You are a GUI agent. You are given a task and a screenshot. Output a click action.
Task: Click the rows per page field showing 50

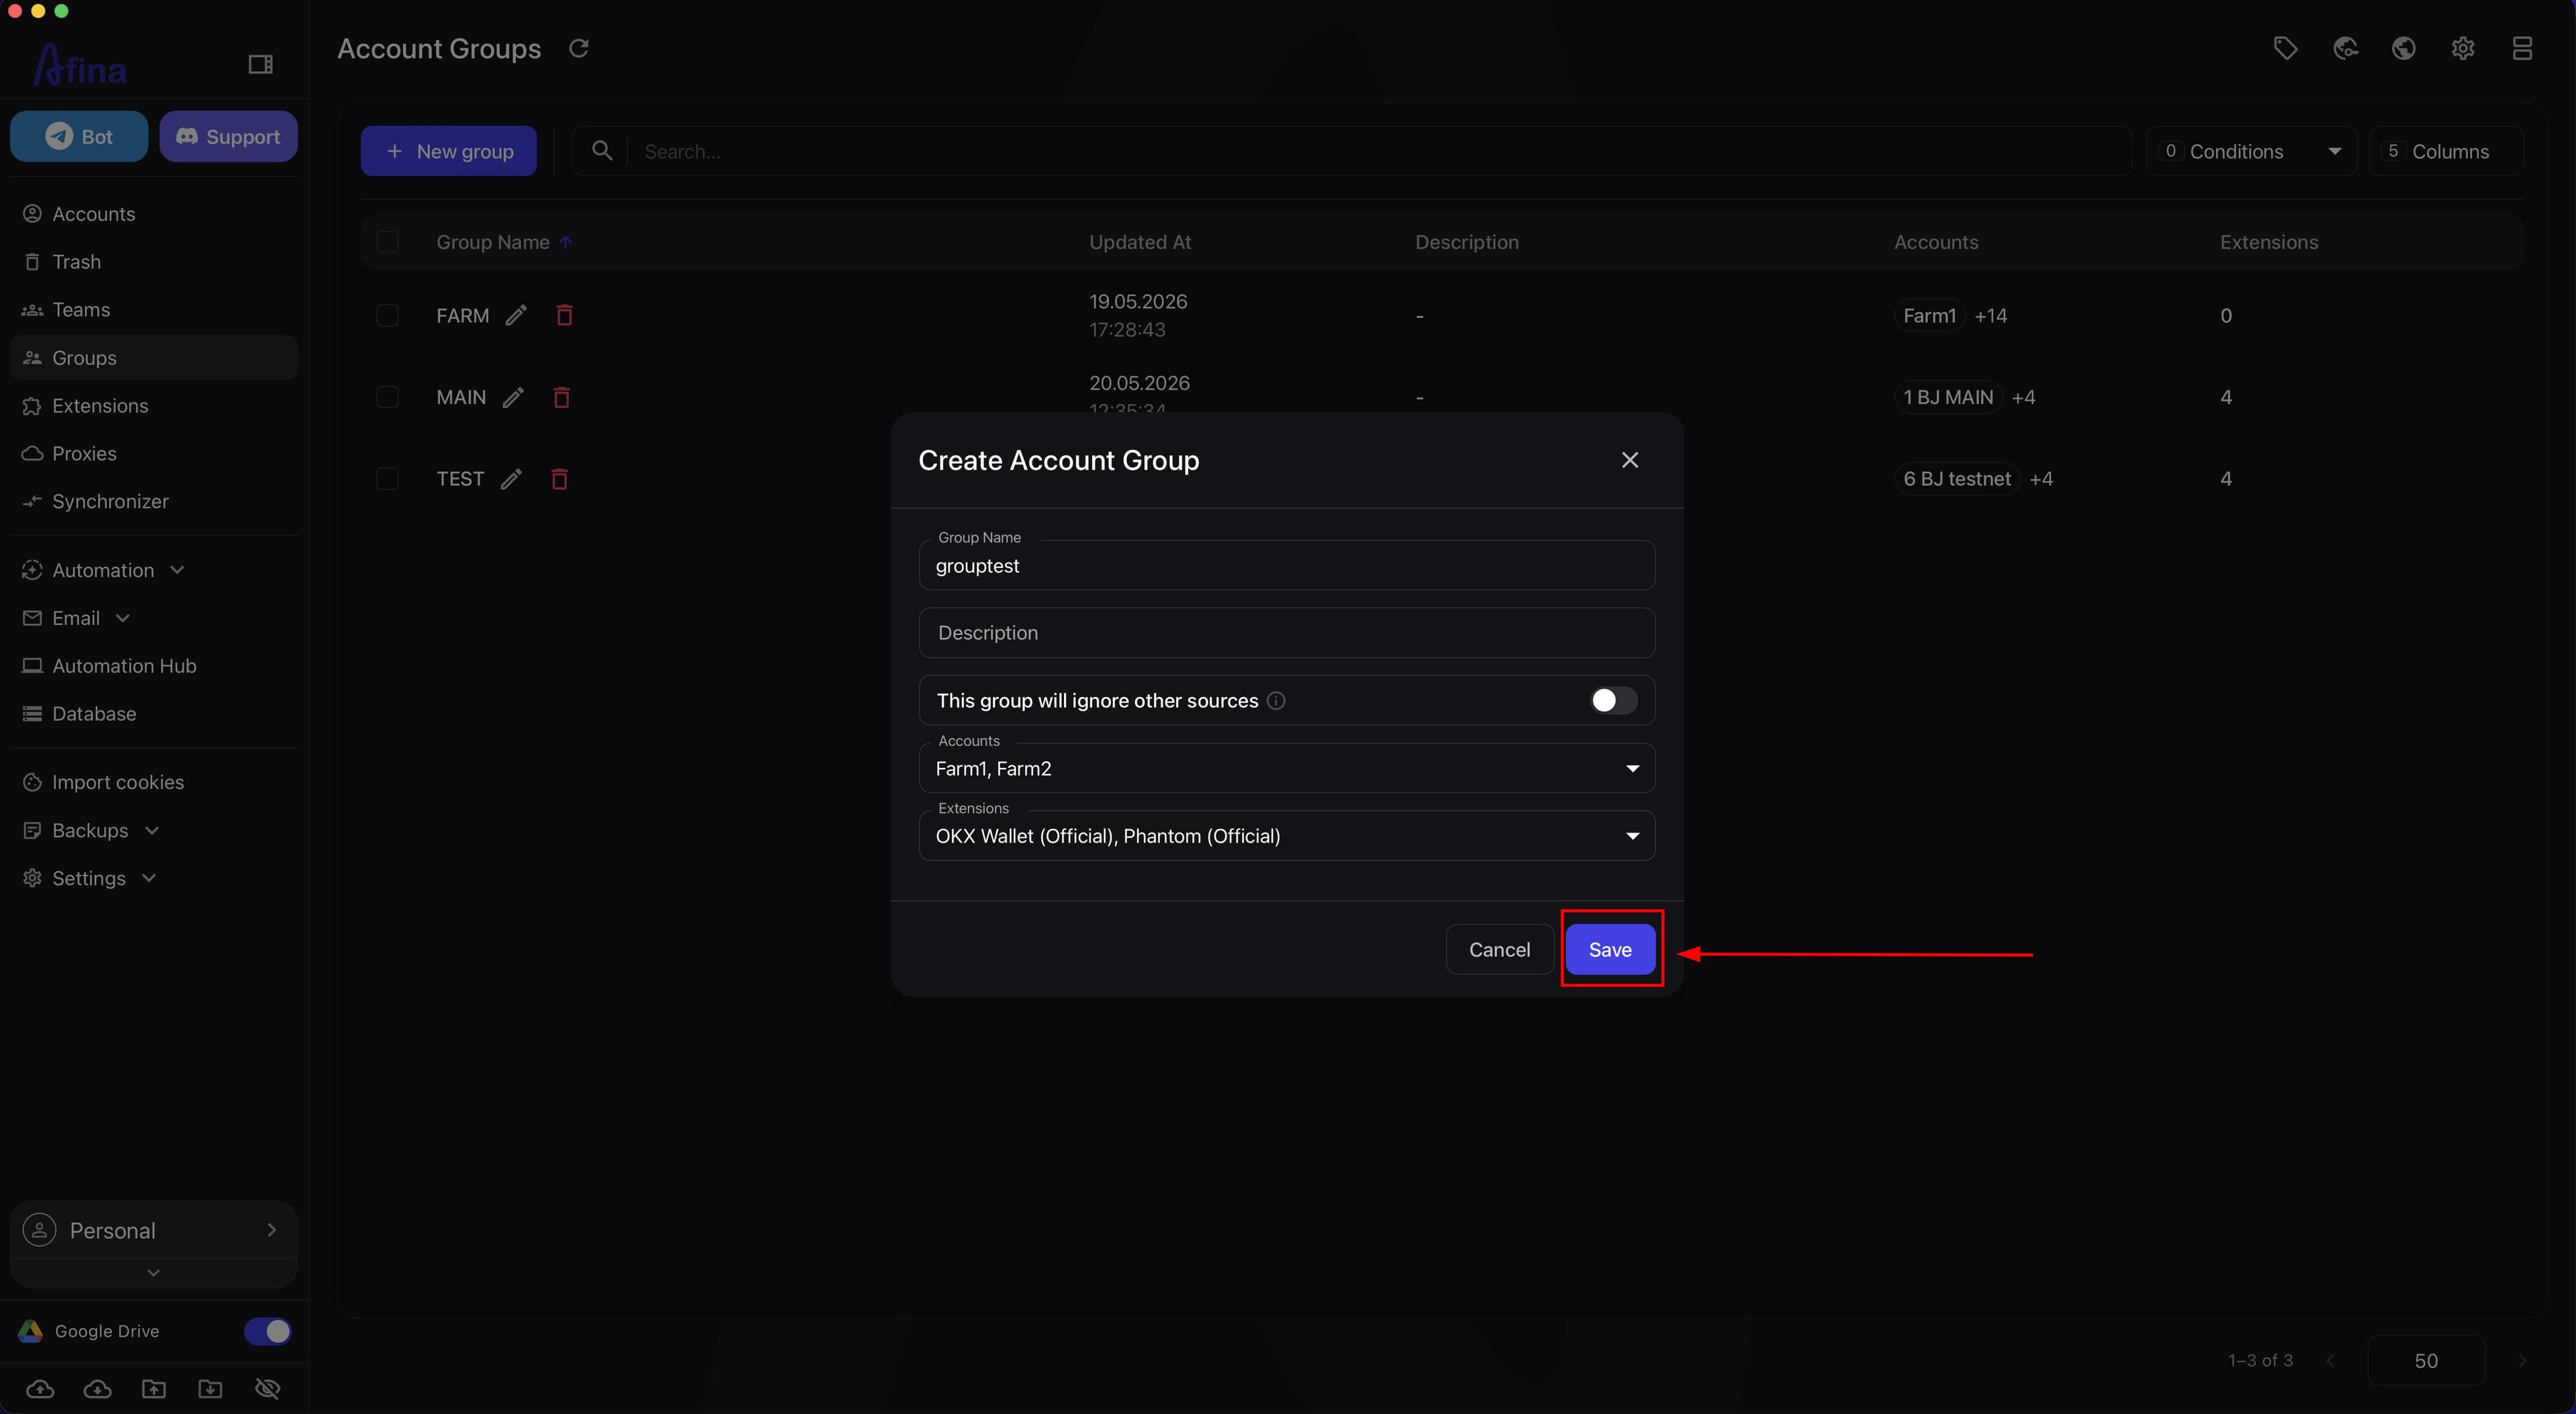(x=2426, y=1360)
